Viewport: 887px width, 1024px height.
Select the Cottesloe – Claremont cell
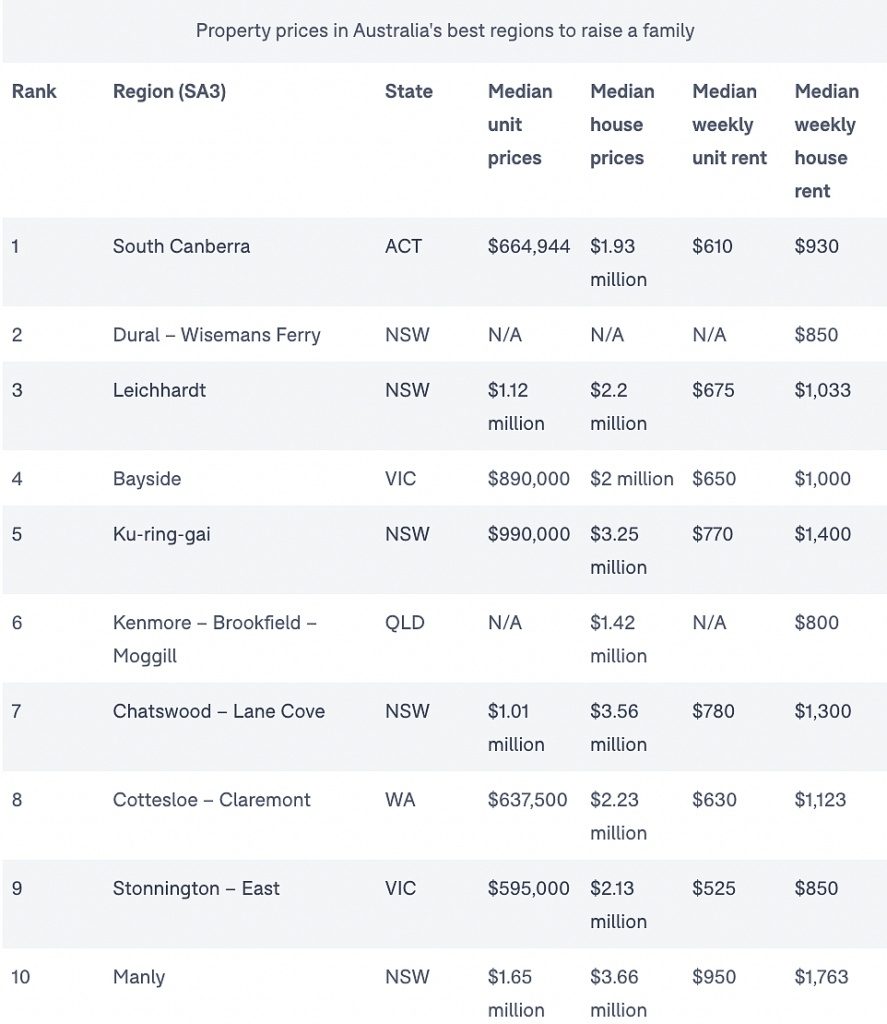pyautogui.click(x=211, y=800)
